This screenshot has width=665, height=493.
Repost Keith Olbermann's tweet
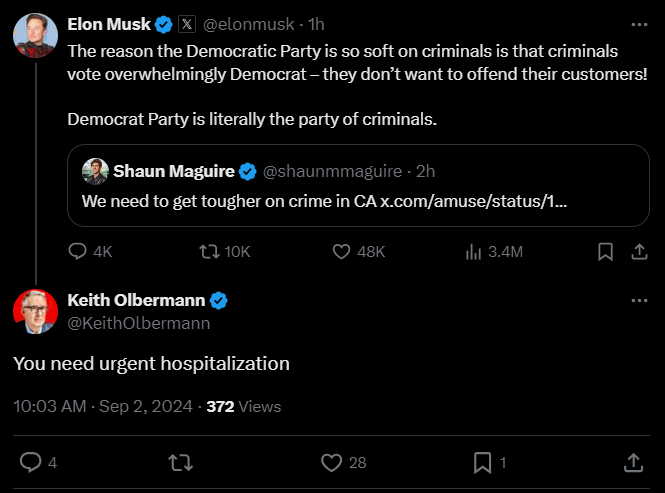[181, 462]
